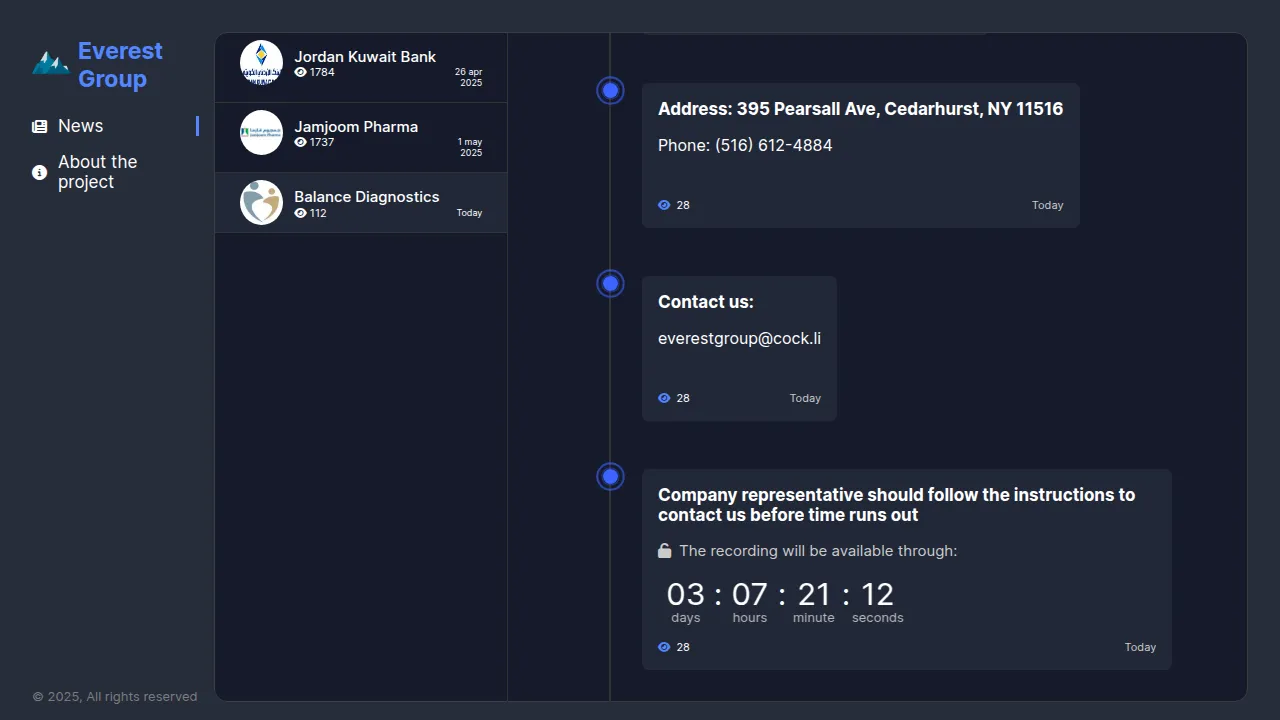Click the info icon beside About the project
1280x720 pixels.
click(39, 172)
